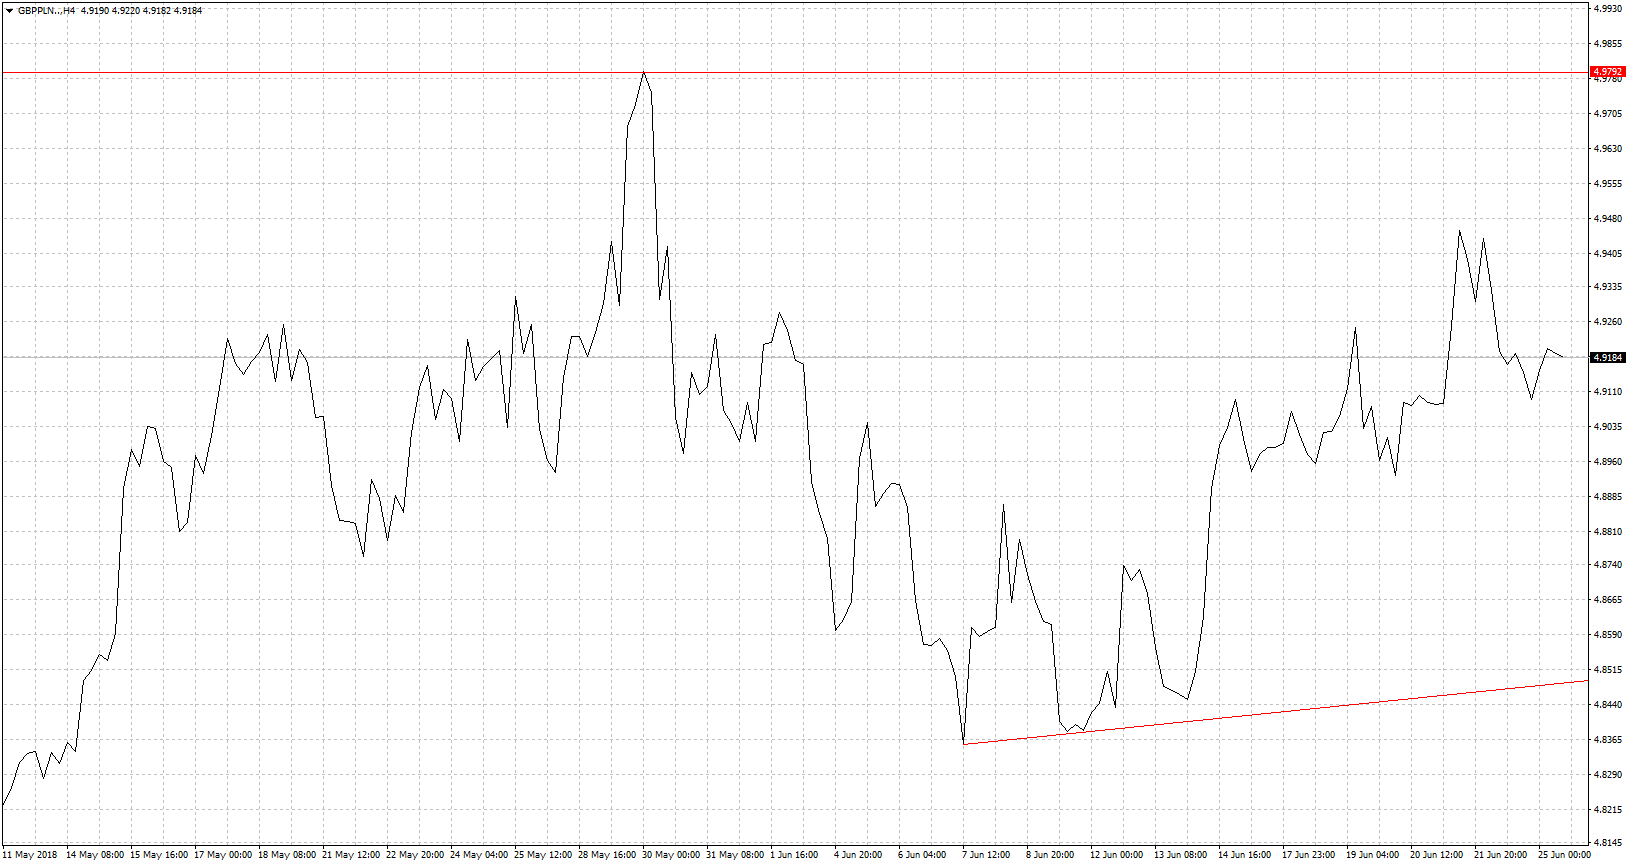Click the 4.9705 price scale value
The image size is (1628, 866).
[x=1607, y=114]
